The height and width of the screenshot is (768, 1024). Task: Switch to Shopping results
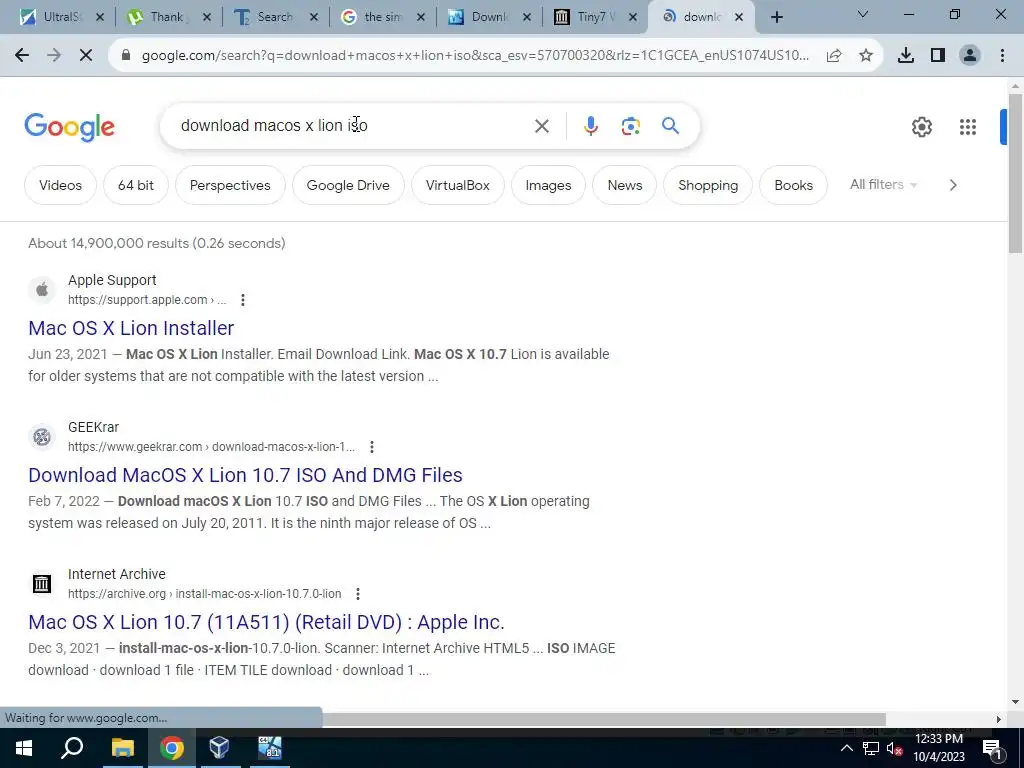(708, 185)
